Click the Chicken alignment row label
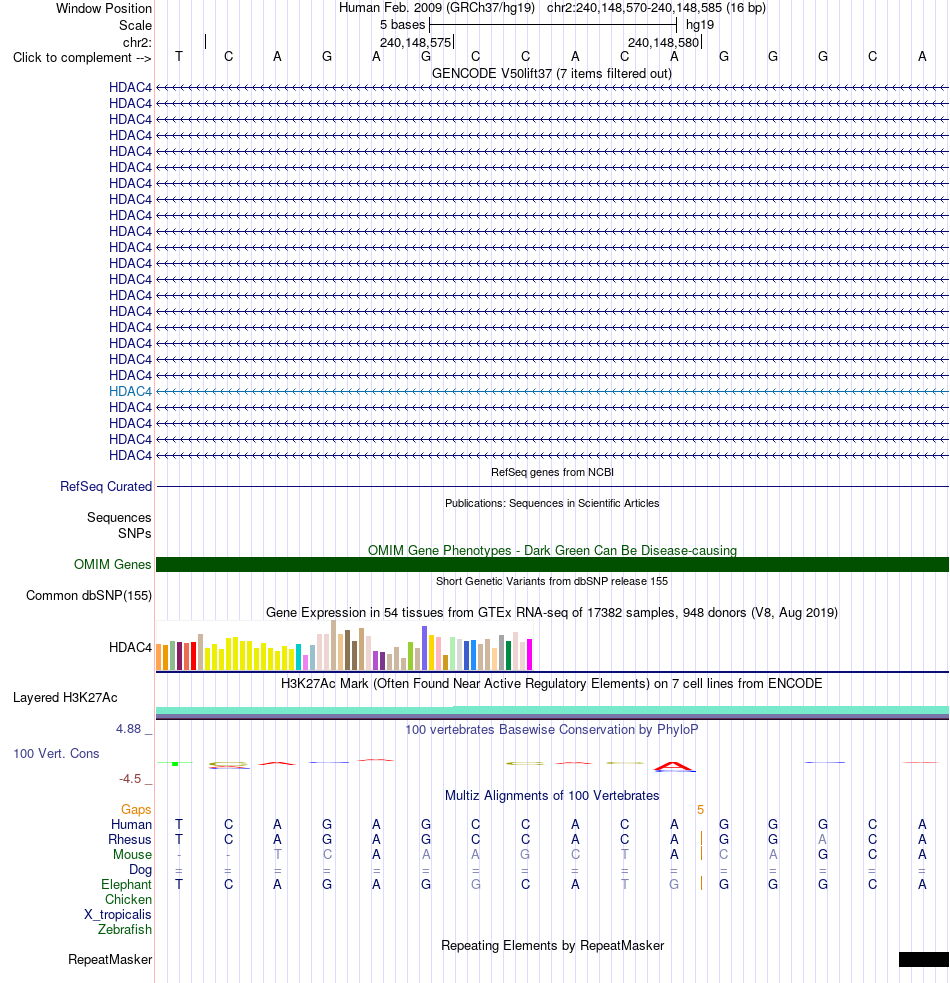950x983 pixels. [129, 900]
